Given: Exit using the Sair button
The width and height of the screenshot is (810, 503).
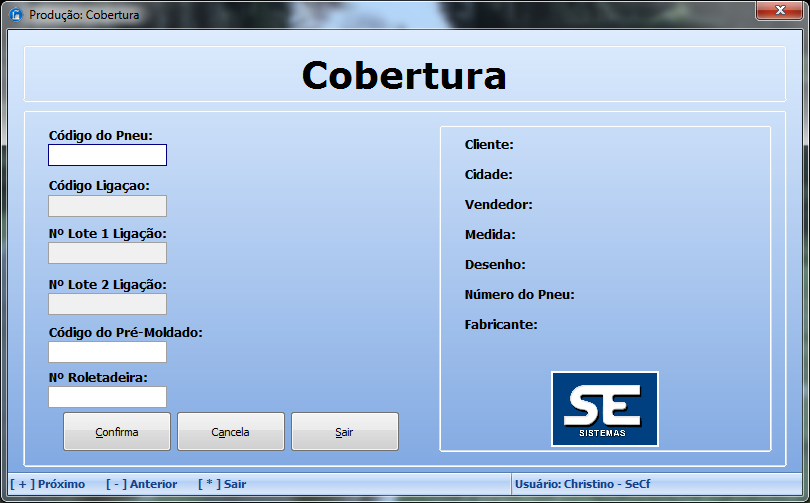Looking at the screenshot, I should tap(344, 432).
